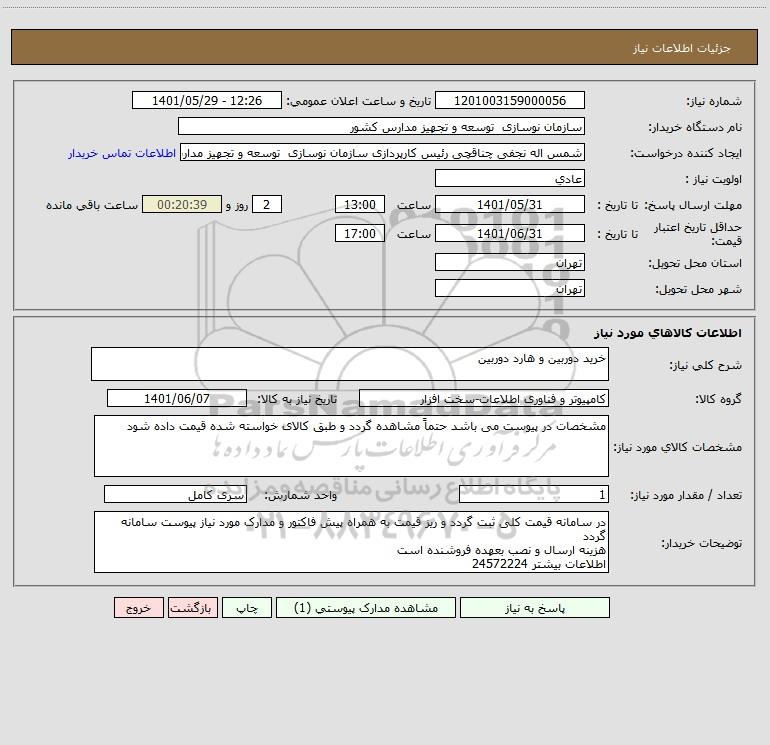Open مشاهده مدارک پیوستی (1) button
Viewport: 770px width, 745px height.
point(366,608)
